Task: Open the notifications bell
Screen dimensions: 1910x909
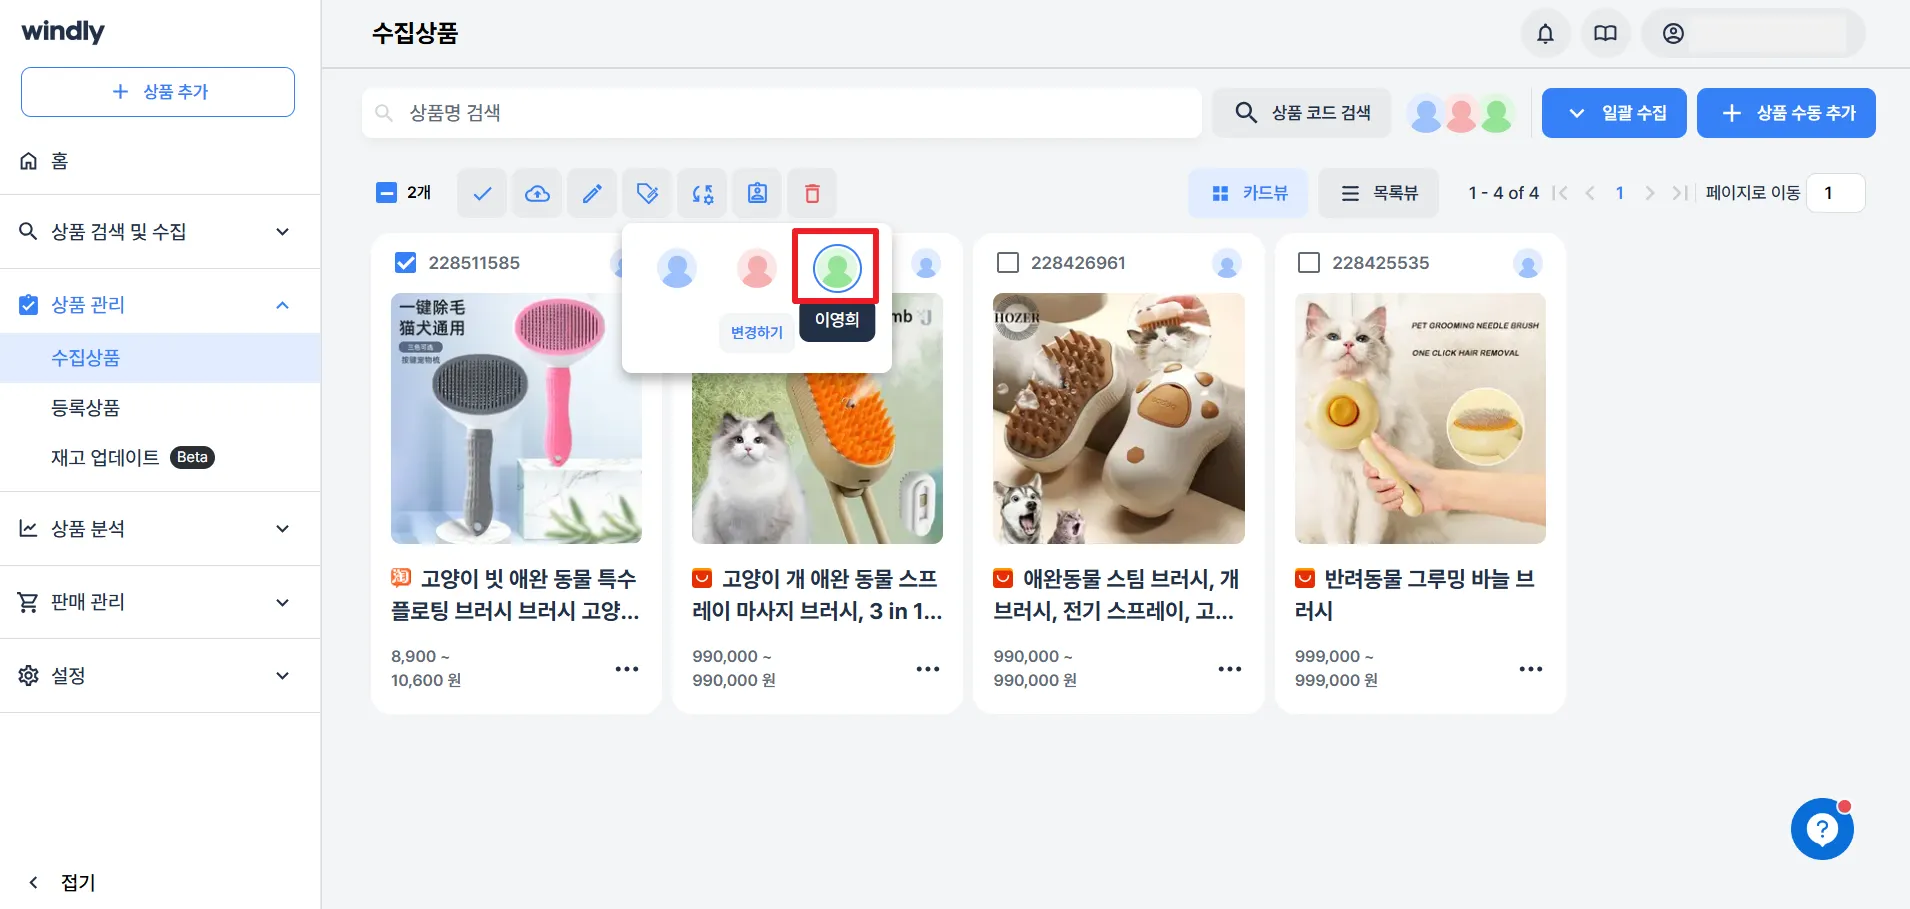Action: pyautogui.click(x=1545, y=33)
